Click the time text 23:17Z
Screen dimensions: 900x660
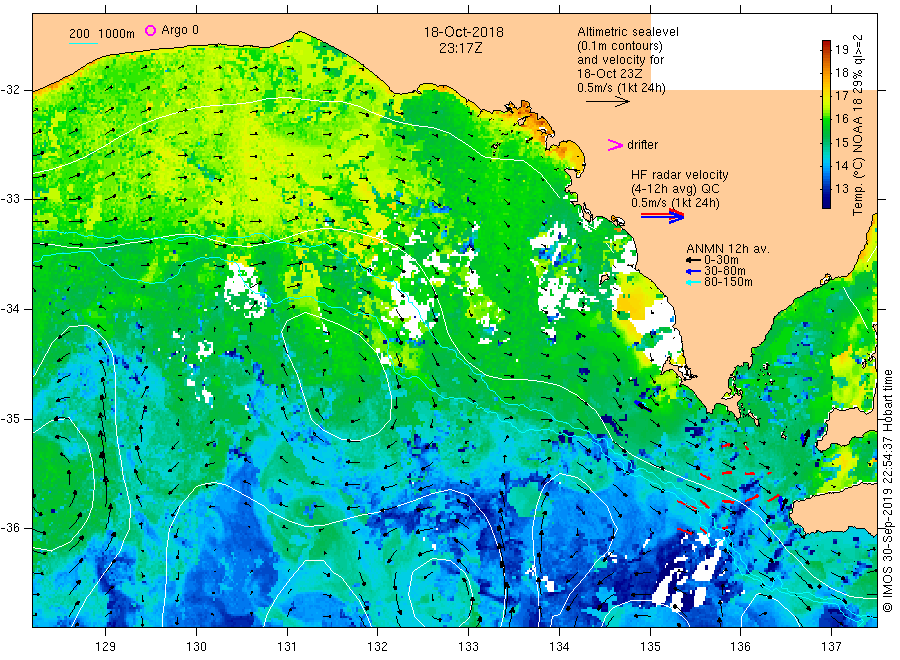[x=460, y=48]
